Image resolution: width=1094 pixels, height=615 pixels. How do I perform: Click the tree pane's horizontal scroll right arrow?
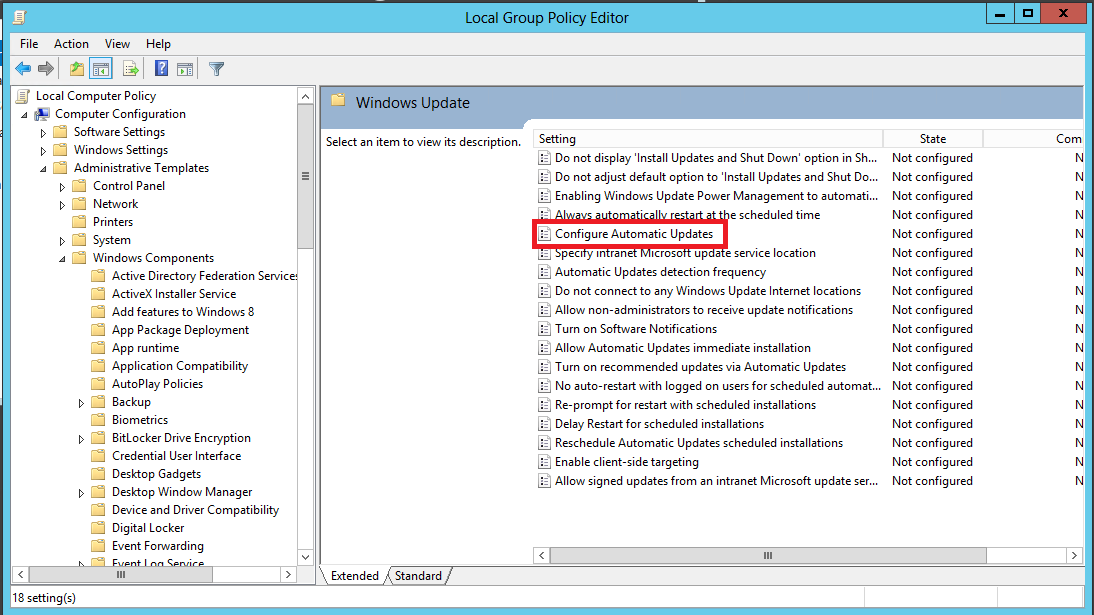288,575
